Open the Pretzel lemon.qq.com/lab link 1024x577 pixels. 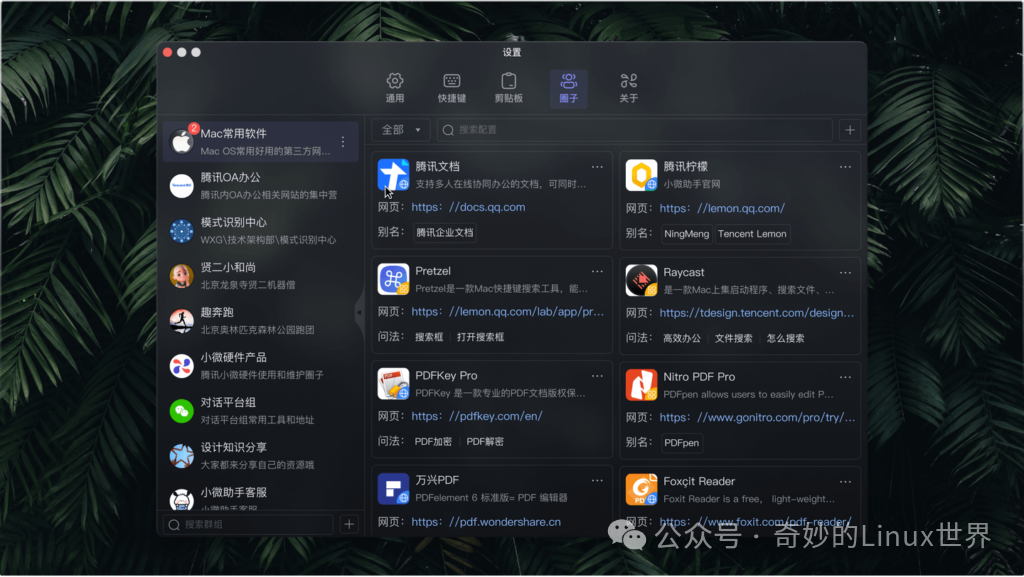[507, 311]
